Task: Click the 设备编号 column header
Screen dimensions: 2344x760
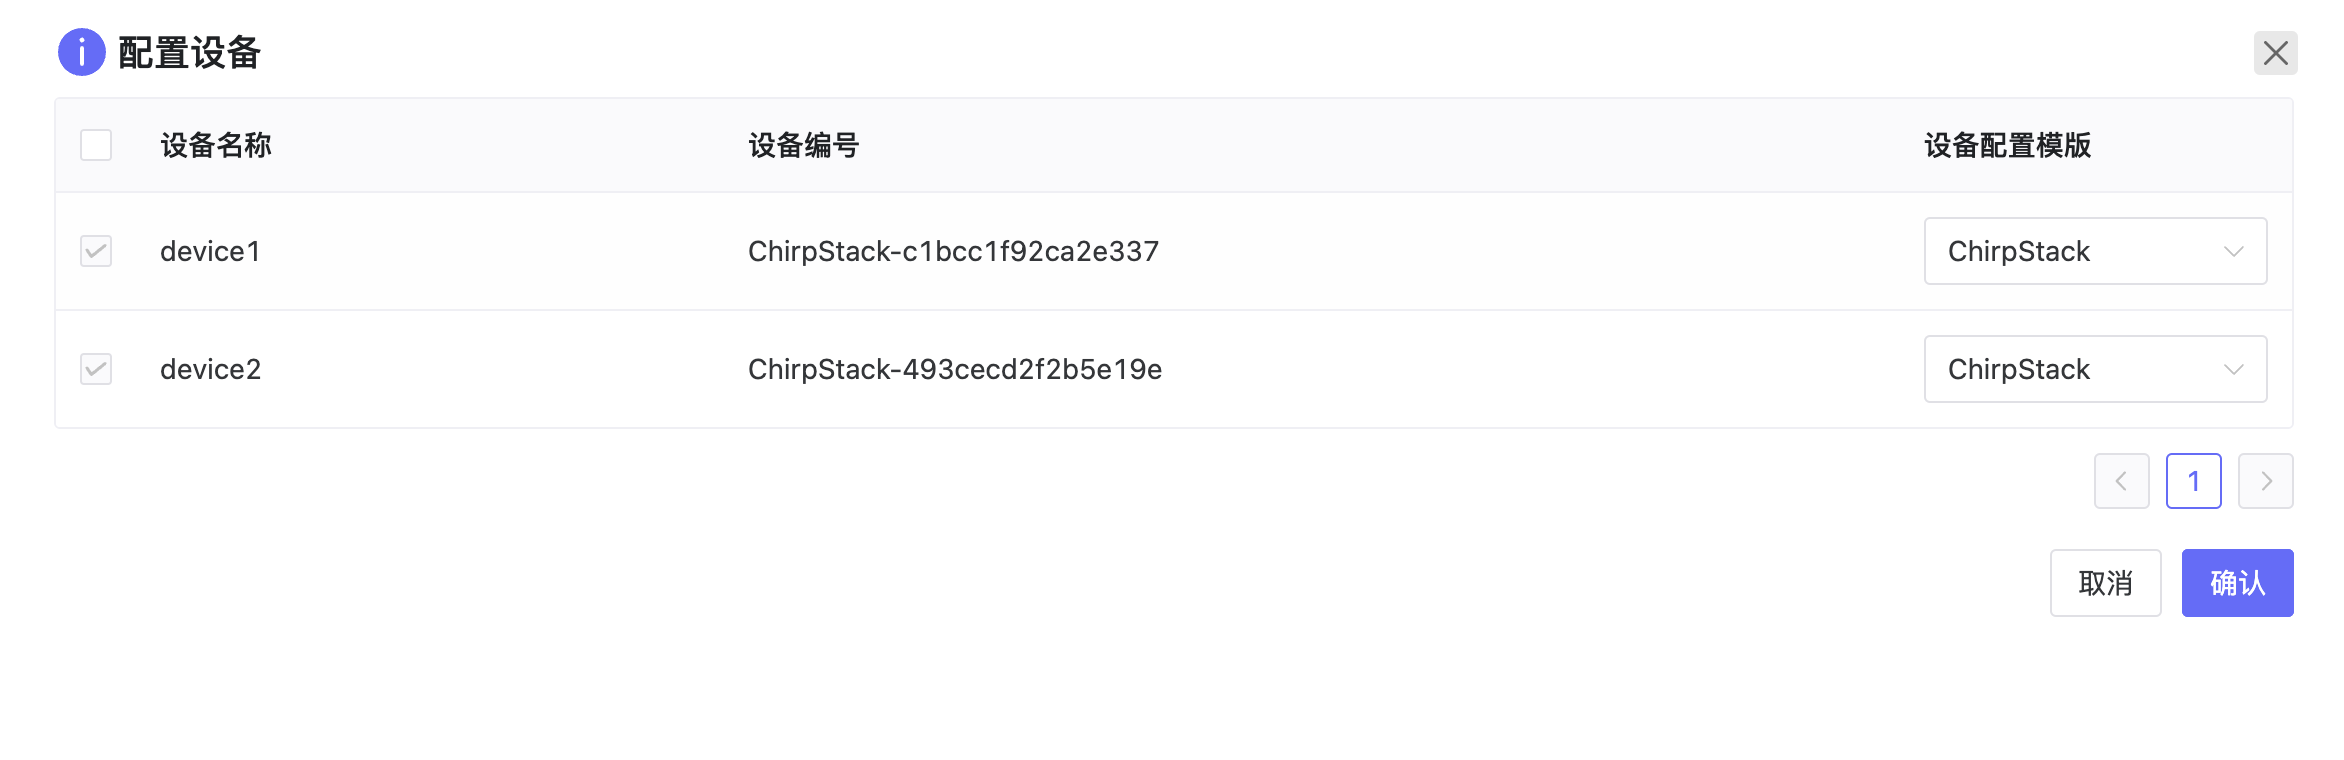Action: click(x=804, y=145)
